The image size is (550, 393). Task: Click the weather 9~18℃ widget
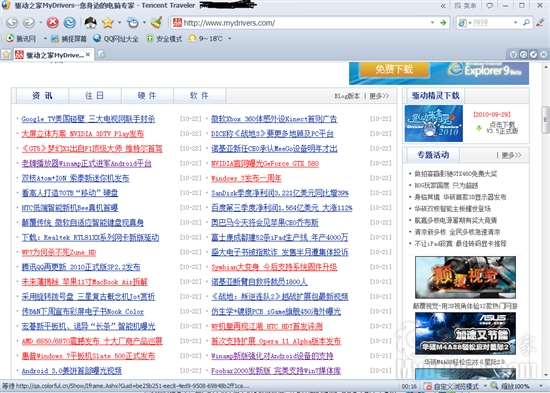coord(206,39)
